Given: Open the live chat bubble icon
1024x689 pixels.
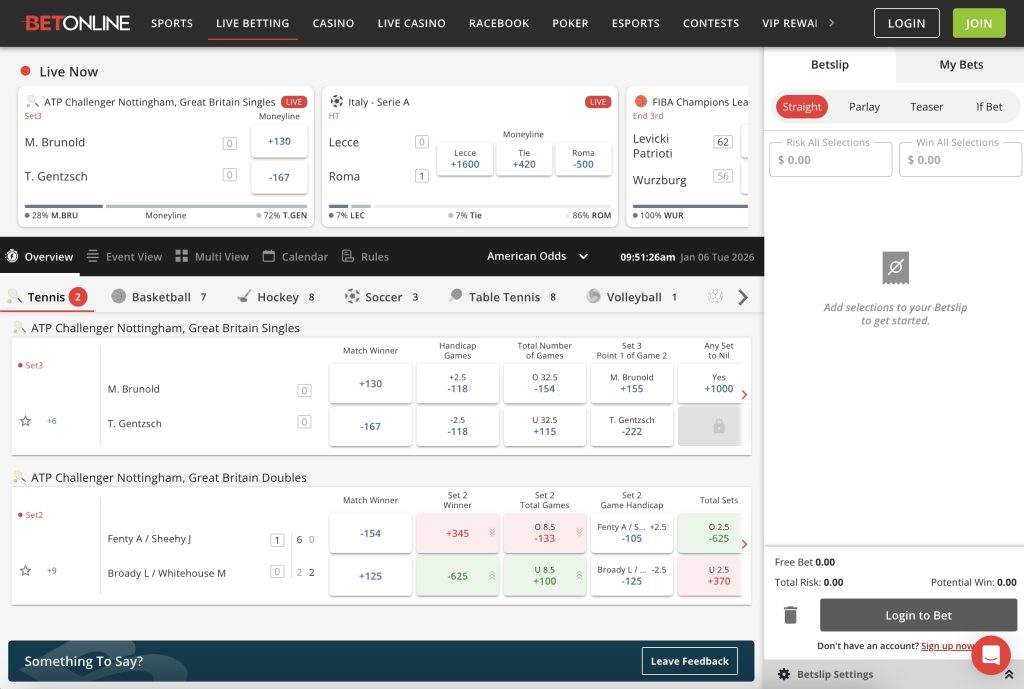Looking at the screenshot, I should click(991, 655).
